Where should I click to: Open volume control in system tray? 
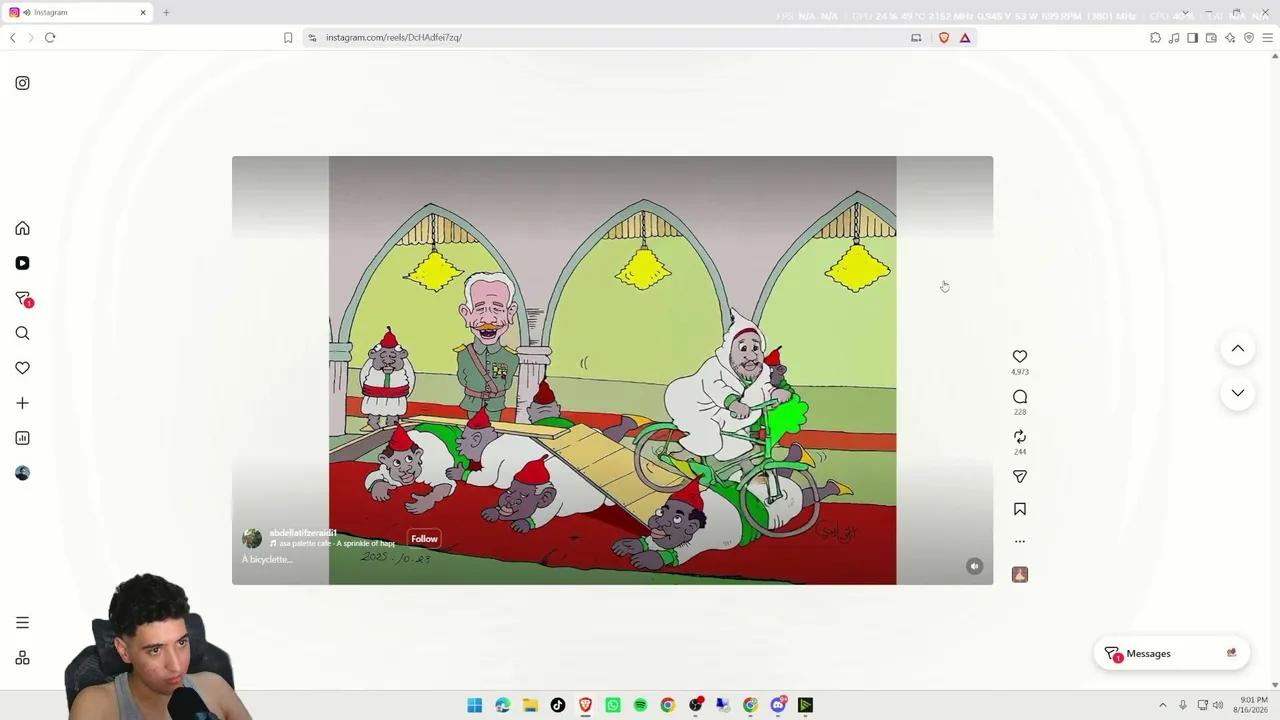click(1219, 705)
